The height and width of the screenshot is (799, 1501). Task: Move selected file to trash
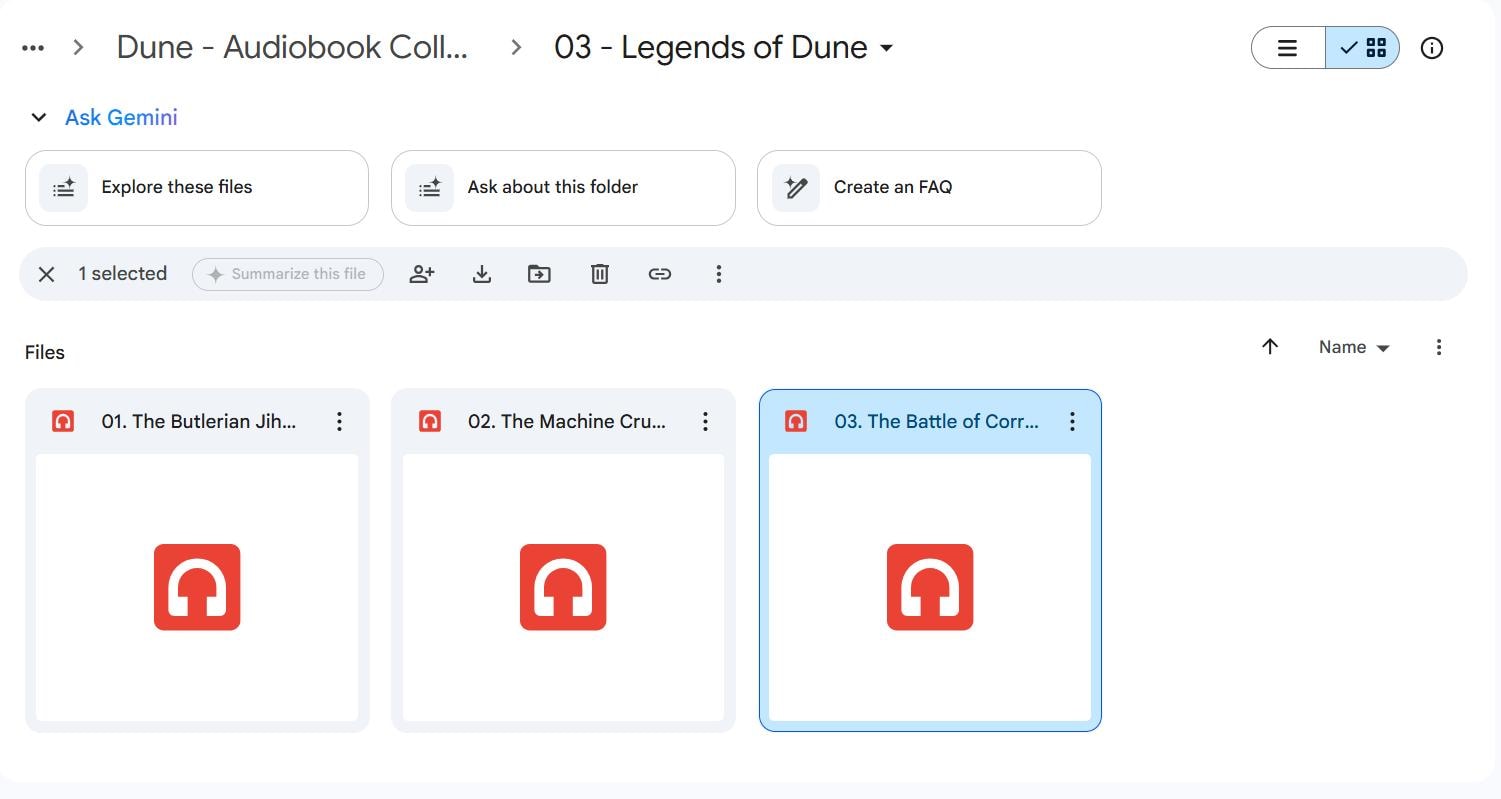(x=599, y=274)
